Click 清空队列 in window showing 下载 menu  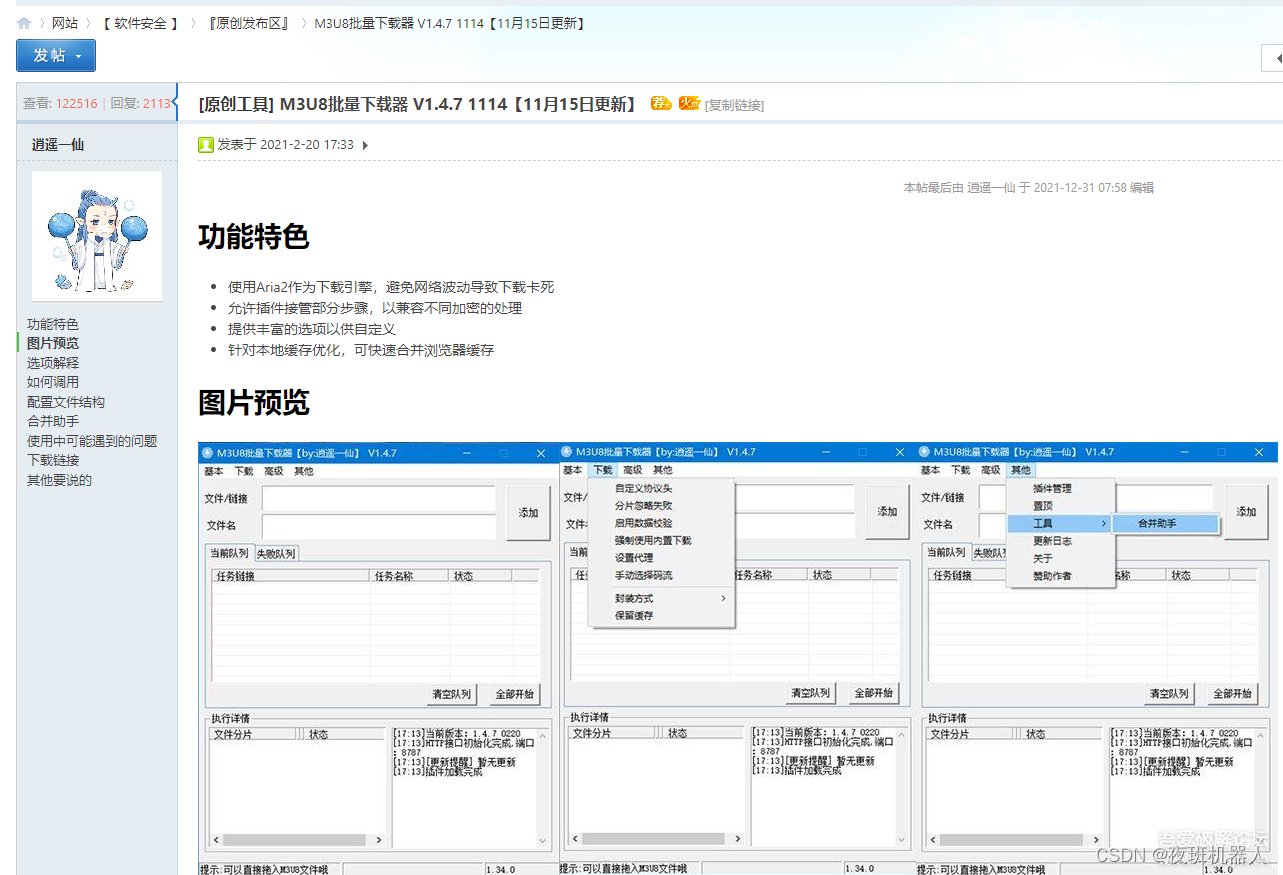[811, 693]
